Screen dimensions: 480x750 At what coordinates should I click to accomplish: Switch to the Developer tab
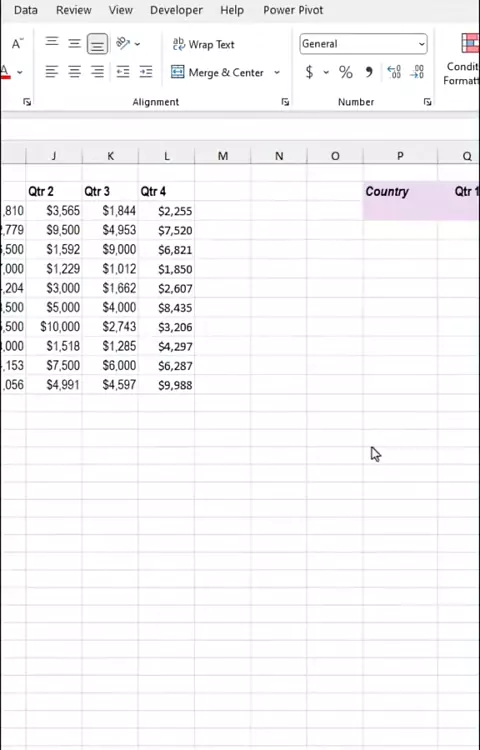point(176,10)
